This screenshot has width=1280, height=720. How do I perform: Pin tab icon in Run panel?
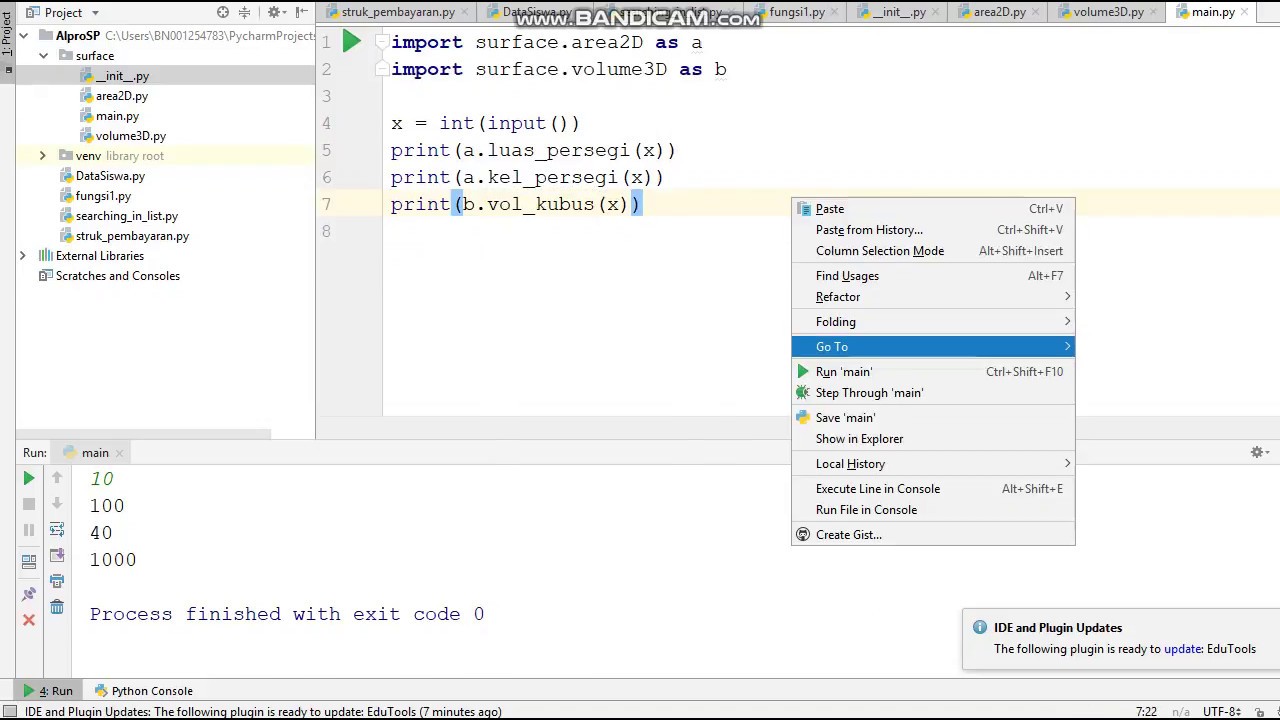pos(29,595)
